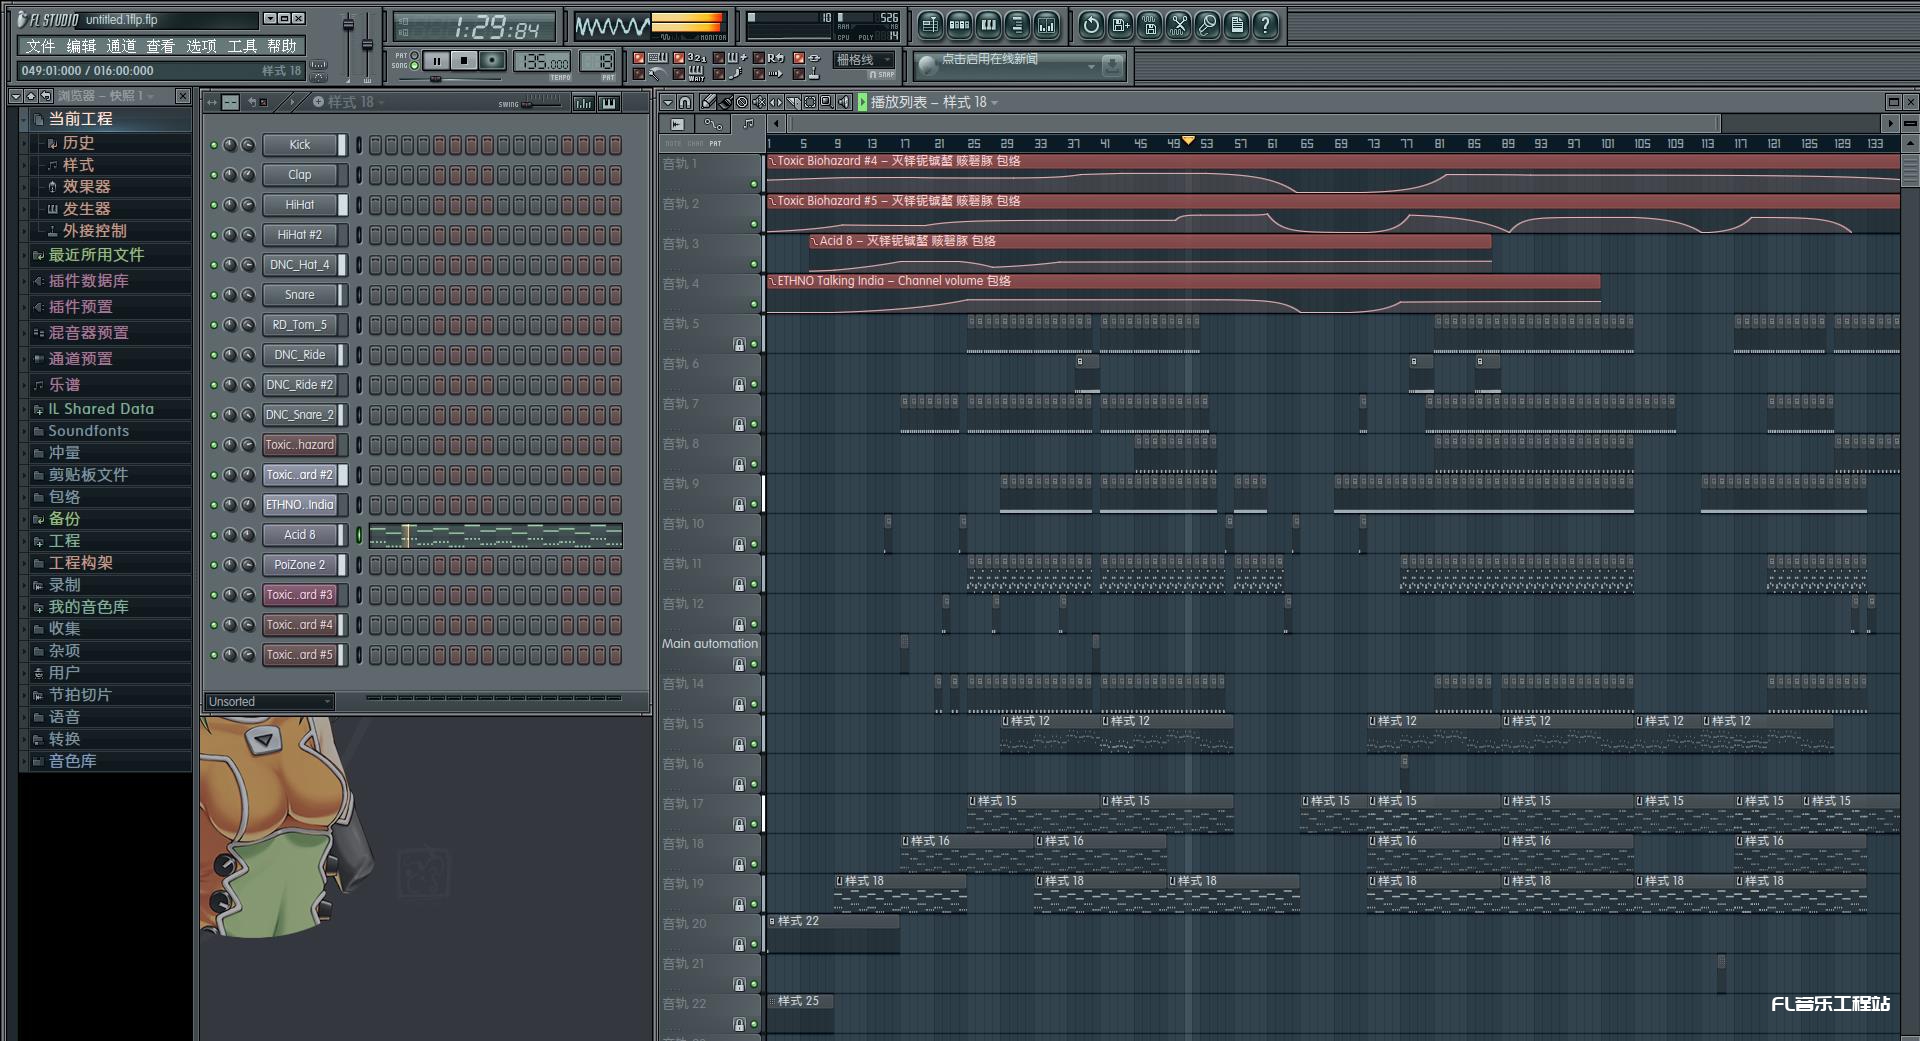
Task: Open the browser options dropdown arrow
Action: click(x=15, y=96)
